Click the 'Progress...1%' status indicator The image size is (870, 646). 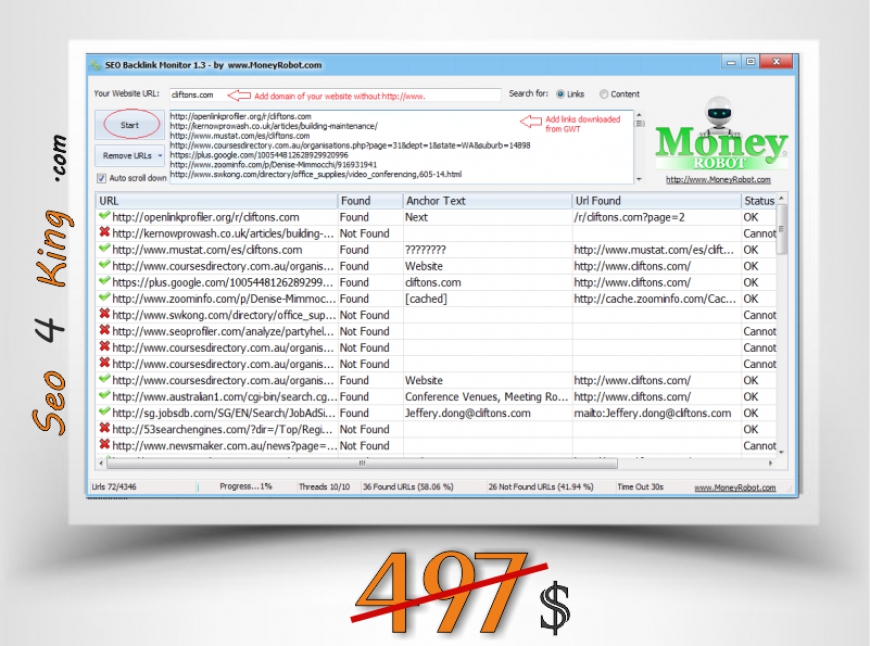(x=246, y=486)
